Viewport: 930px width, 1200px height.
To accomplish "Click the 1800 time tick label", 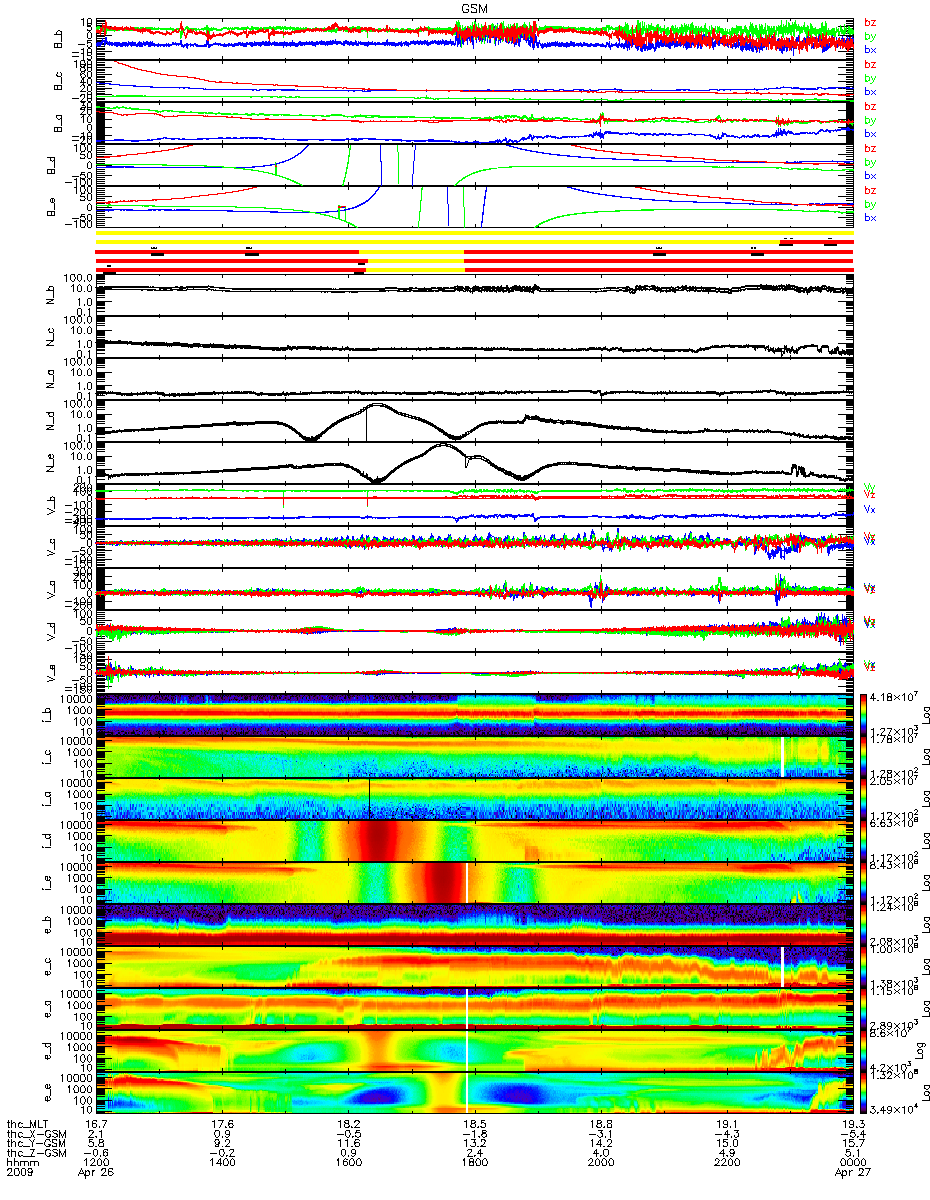I will [473, 1164].
